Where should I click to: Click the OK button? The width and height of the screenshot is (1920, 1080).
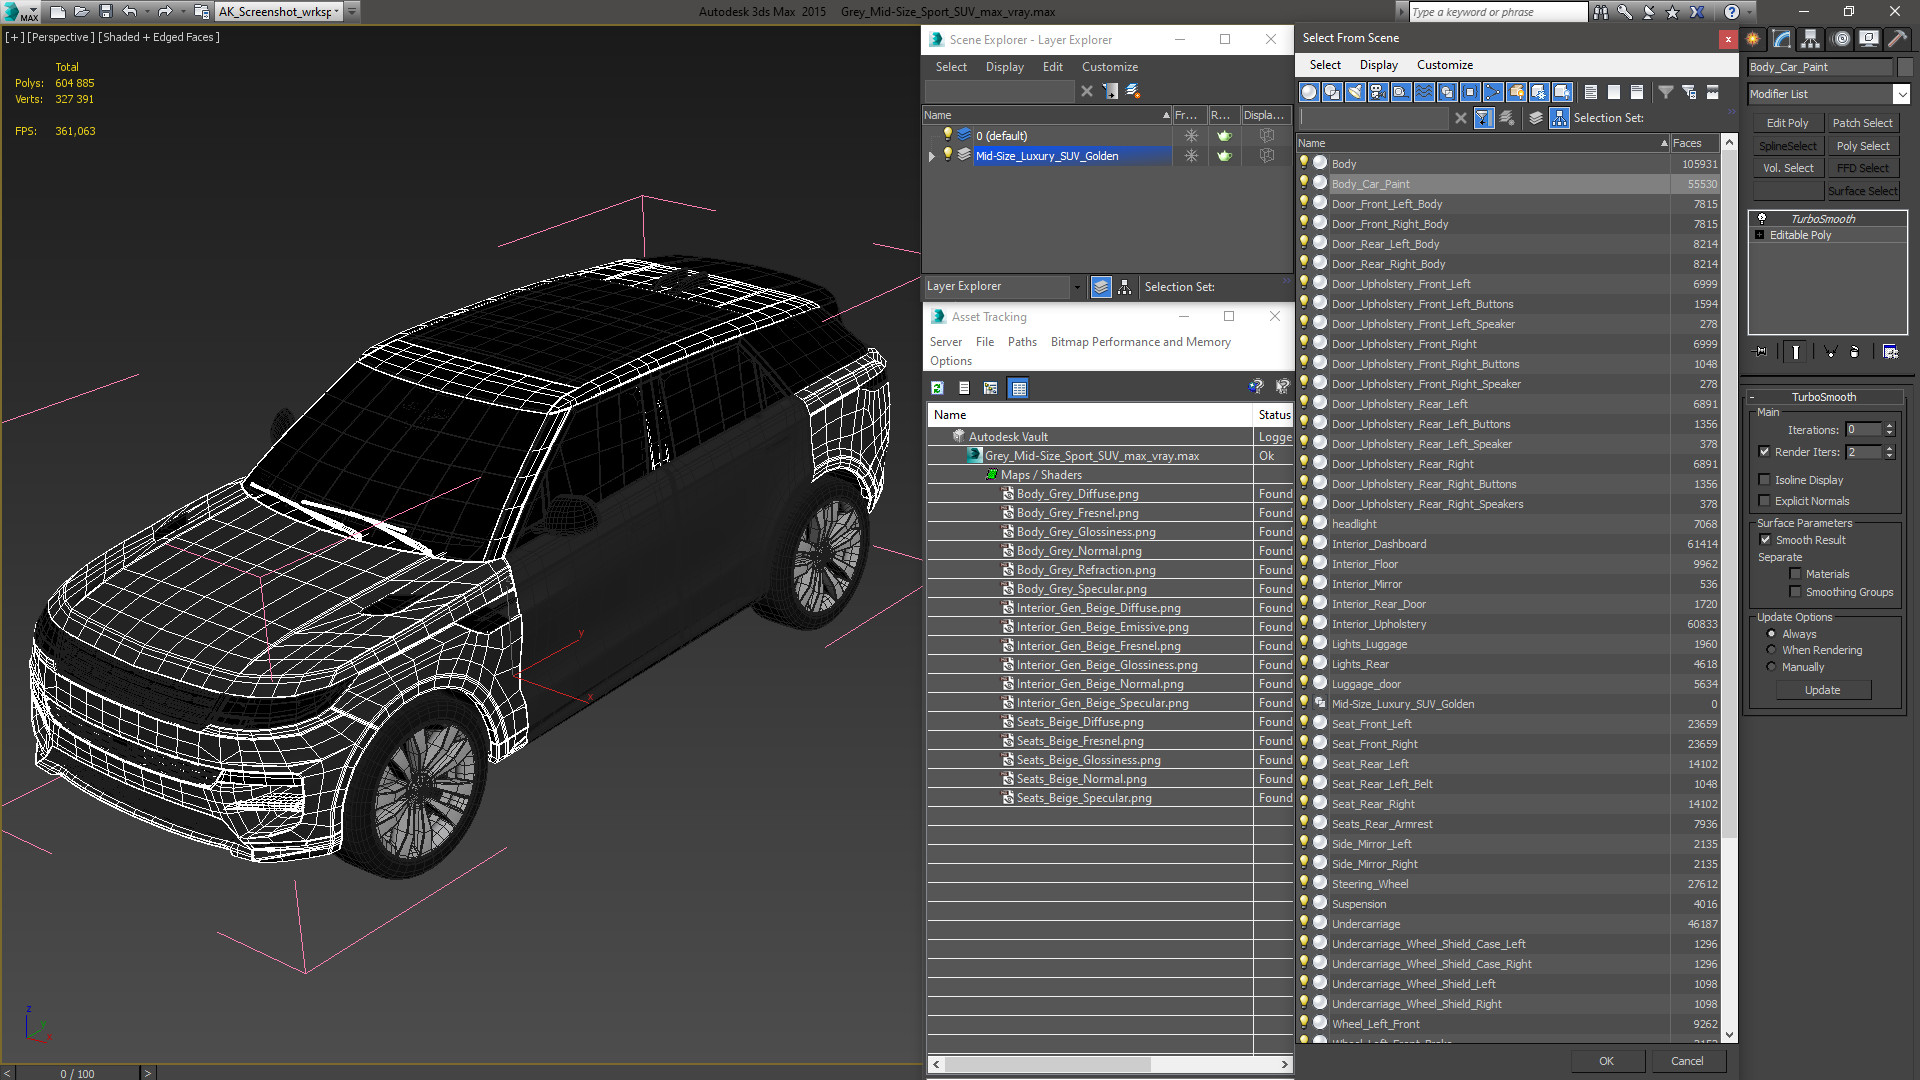pos(1606,1061)
